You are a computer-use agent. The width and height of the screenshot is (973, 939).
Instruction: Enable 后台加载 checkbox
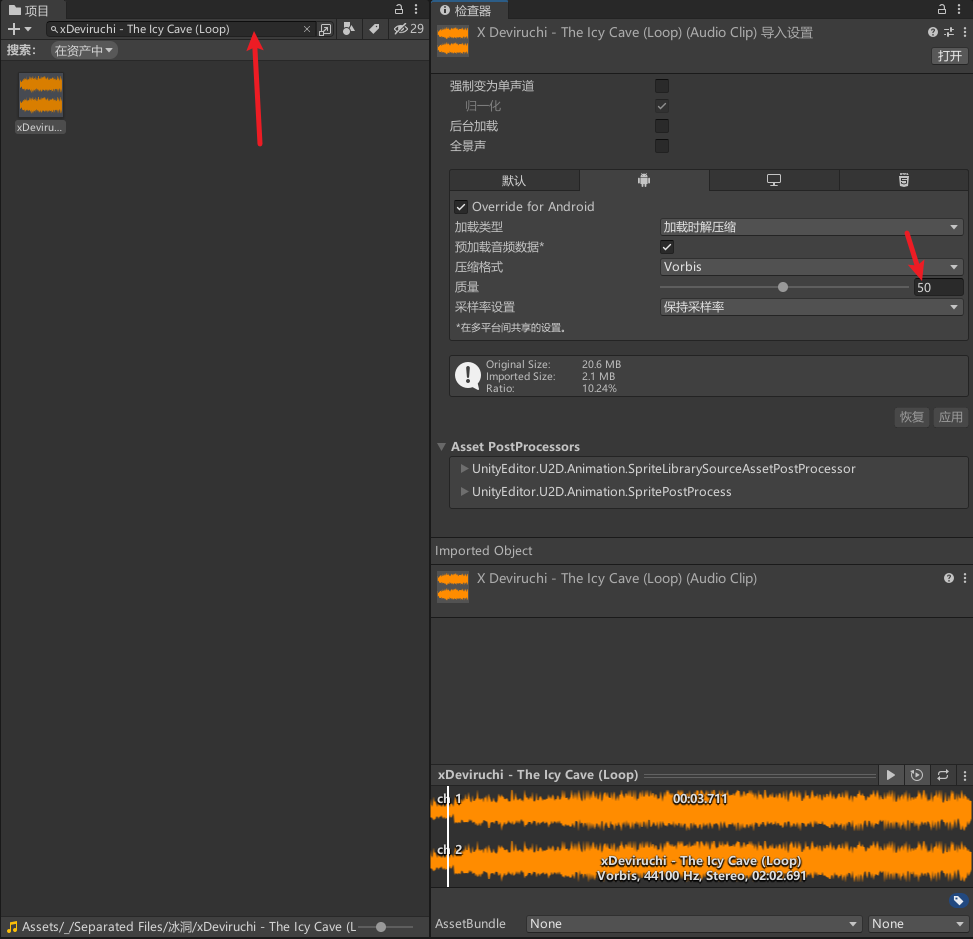(662, 126)
